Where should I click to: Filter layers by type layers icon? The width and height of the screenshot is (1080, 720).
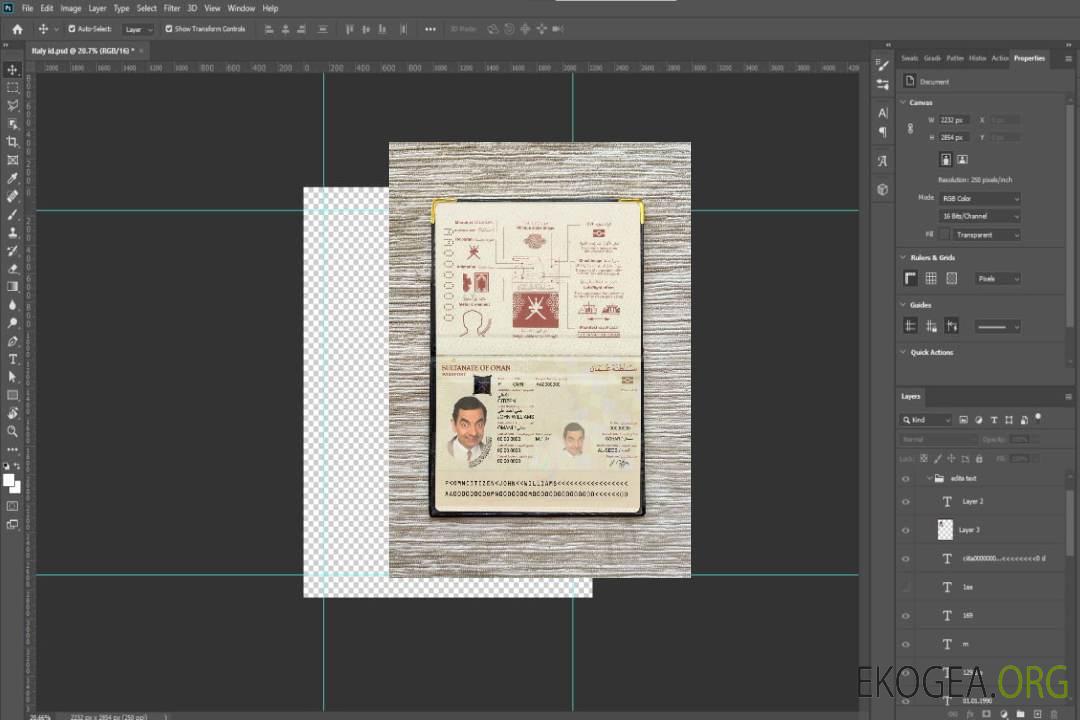pos(994,420)
